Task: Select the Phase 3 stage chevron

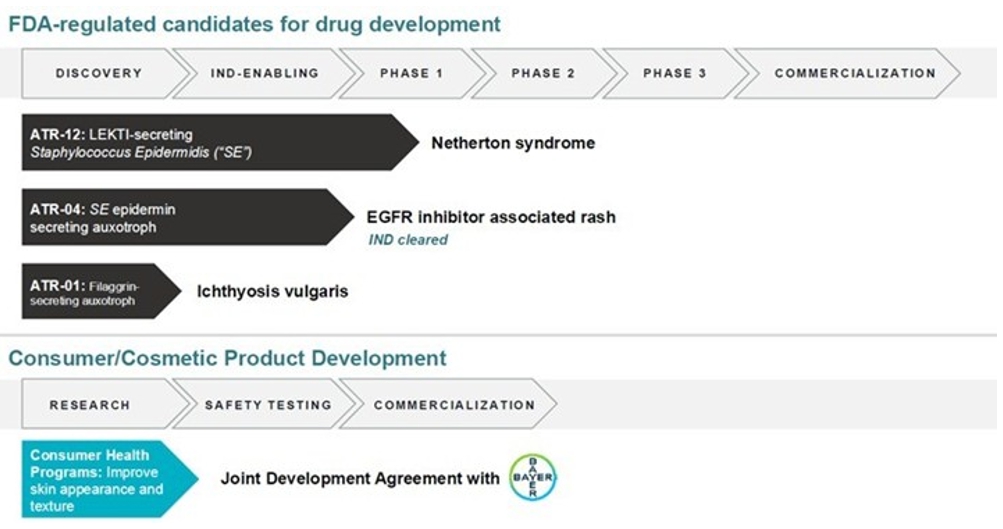Action: [x=674, y=73]
